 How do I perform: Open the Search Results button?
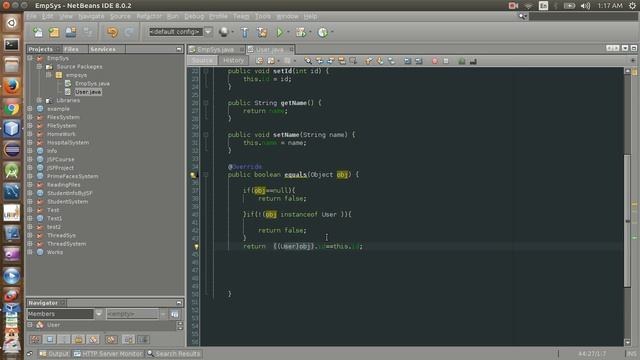174,354
